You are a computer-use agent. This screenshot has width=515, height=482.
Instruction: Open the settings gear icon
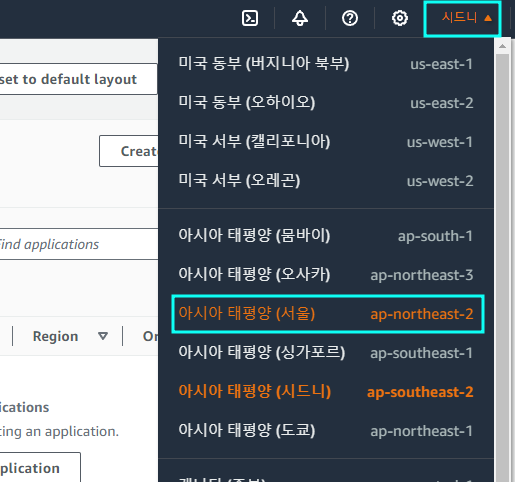point(400,18)
